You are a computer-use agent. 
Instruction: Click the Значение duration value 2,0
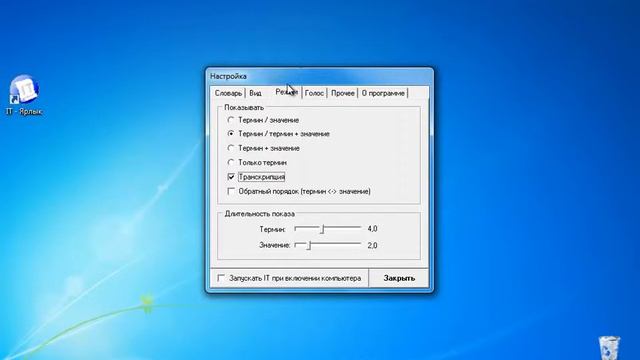(372, 245)
